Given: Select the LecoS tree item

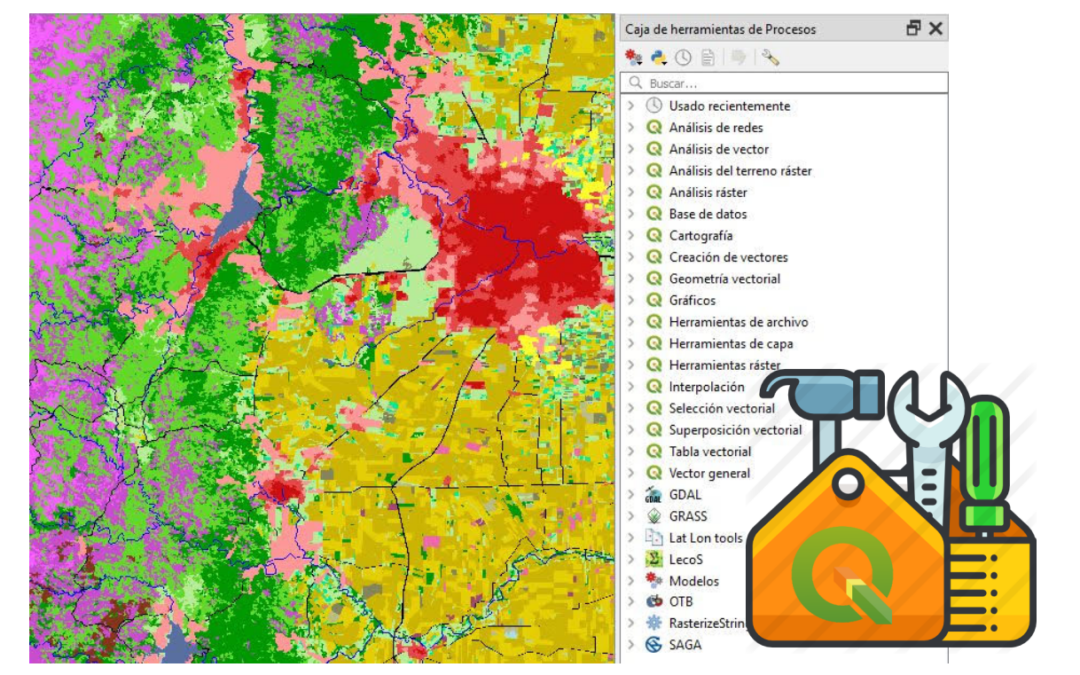Looking at the screenshot, I should (686, 559).
